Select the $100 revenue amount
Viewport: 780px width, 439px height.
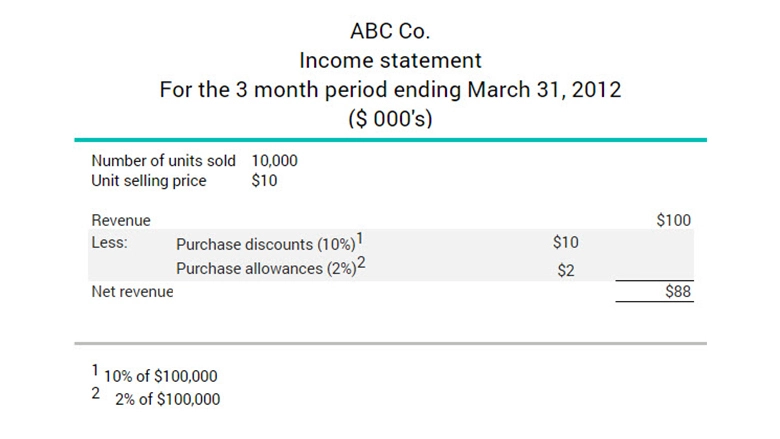pos(673,220)
